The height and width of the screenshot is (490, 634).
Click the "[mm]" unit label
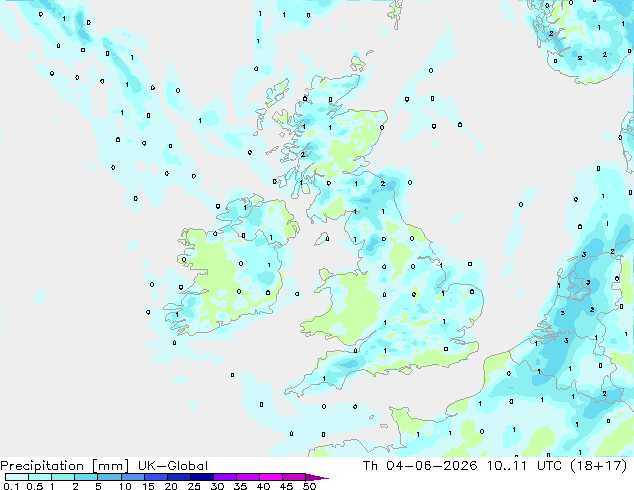pyautogui.click(x=110, y=466)
